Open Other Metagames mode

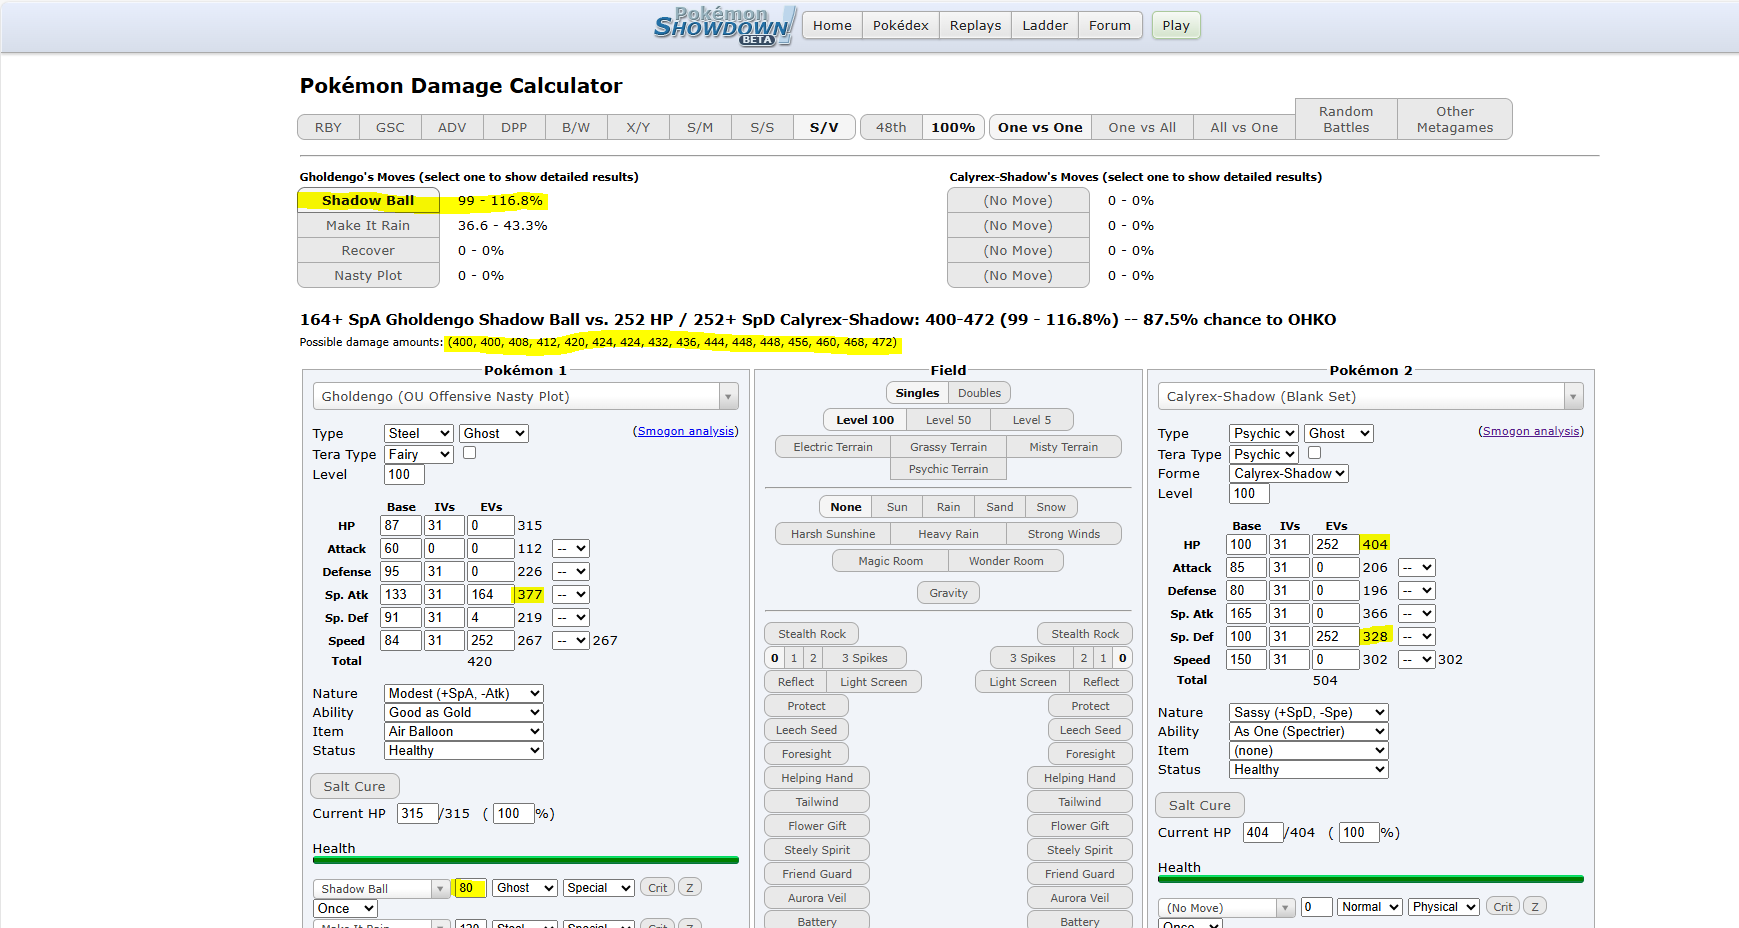(1455, 119)
